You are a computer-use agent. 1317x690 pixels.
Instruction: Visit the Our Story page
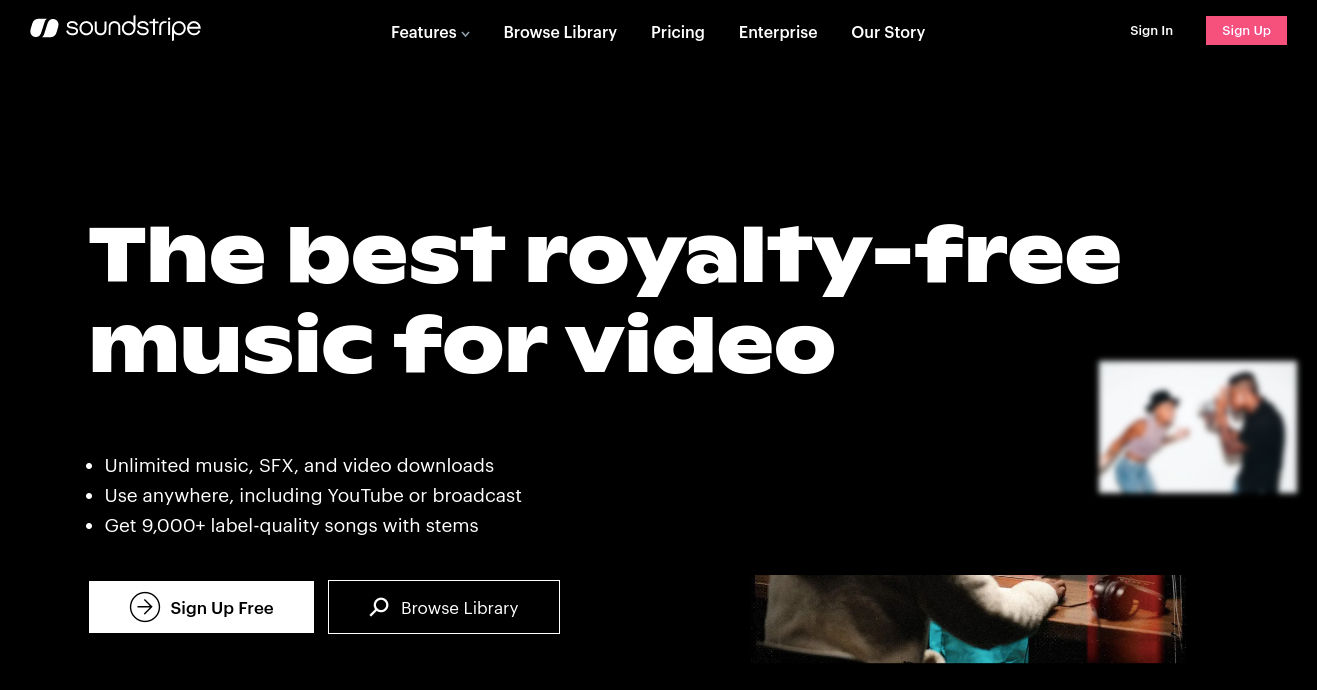click(888, 32)
